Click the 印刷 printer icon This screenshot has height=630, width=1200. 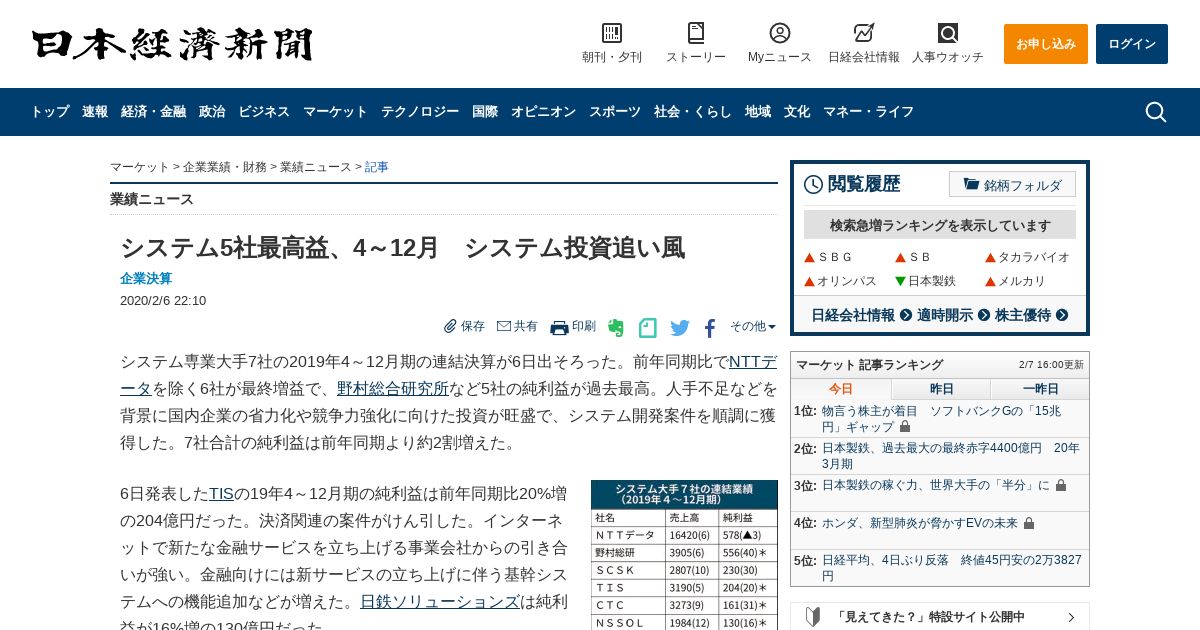click(x=559, y=327)
